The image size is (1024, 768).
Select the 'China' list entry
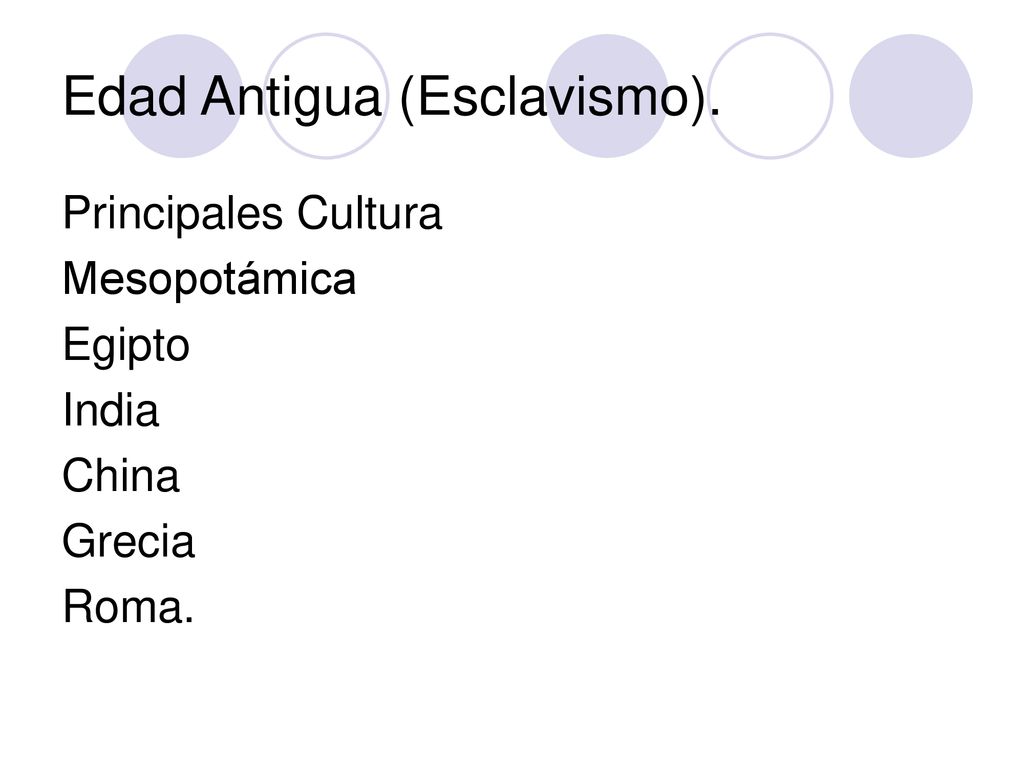click(120, 475)
